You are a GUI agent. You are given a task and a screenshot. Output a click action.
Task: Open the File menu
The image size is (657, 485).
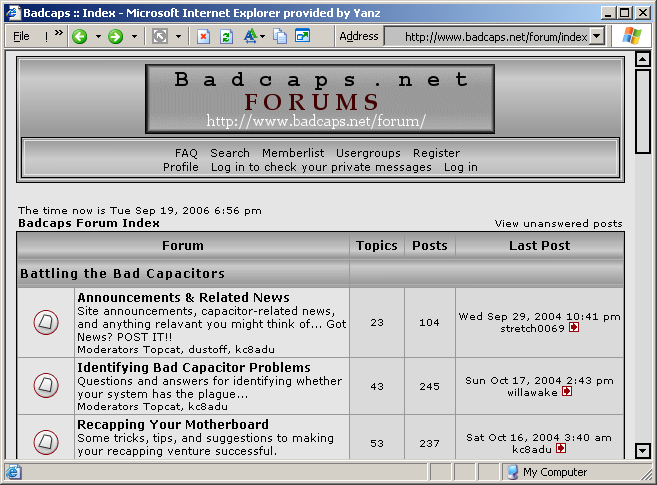click(x=21, y=36)
